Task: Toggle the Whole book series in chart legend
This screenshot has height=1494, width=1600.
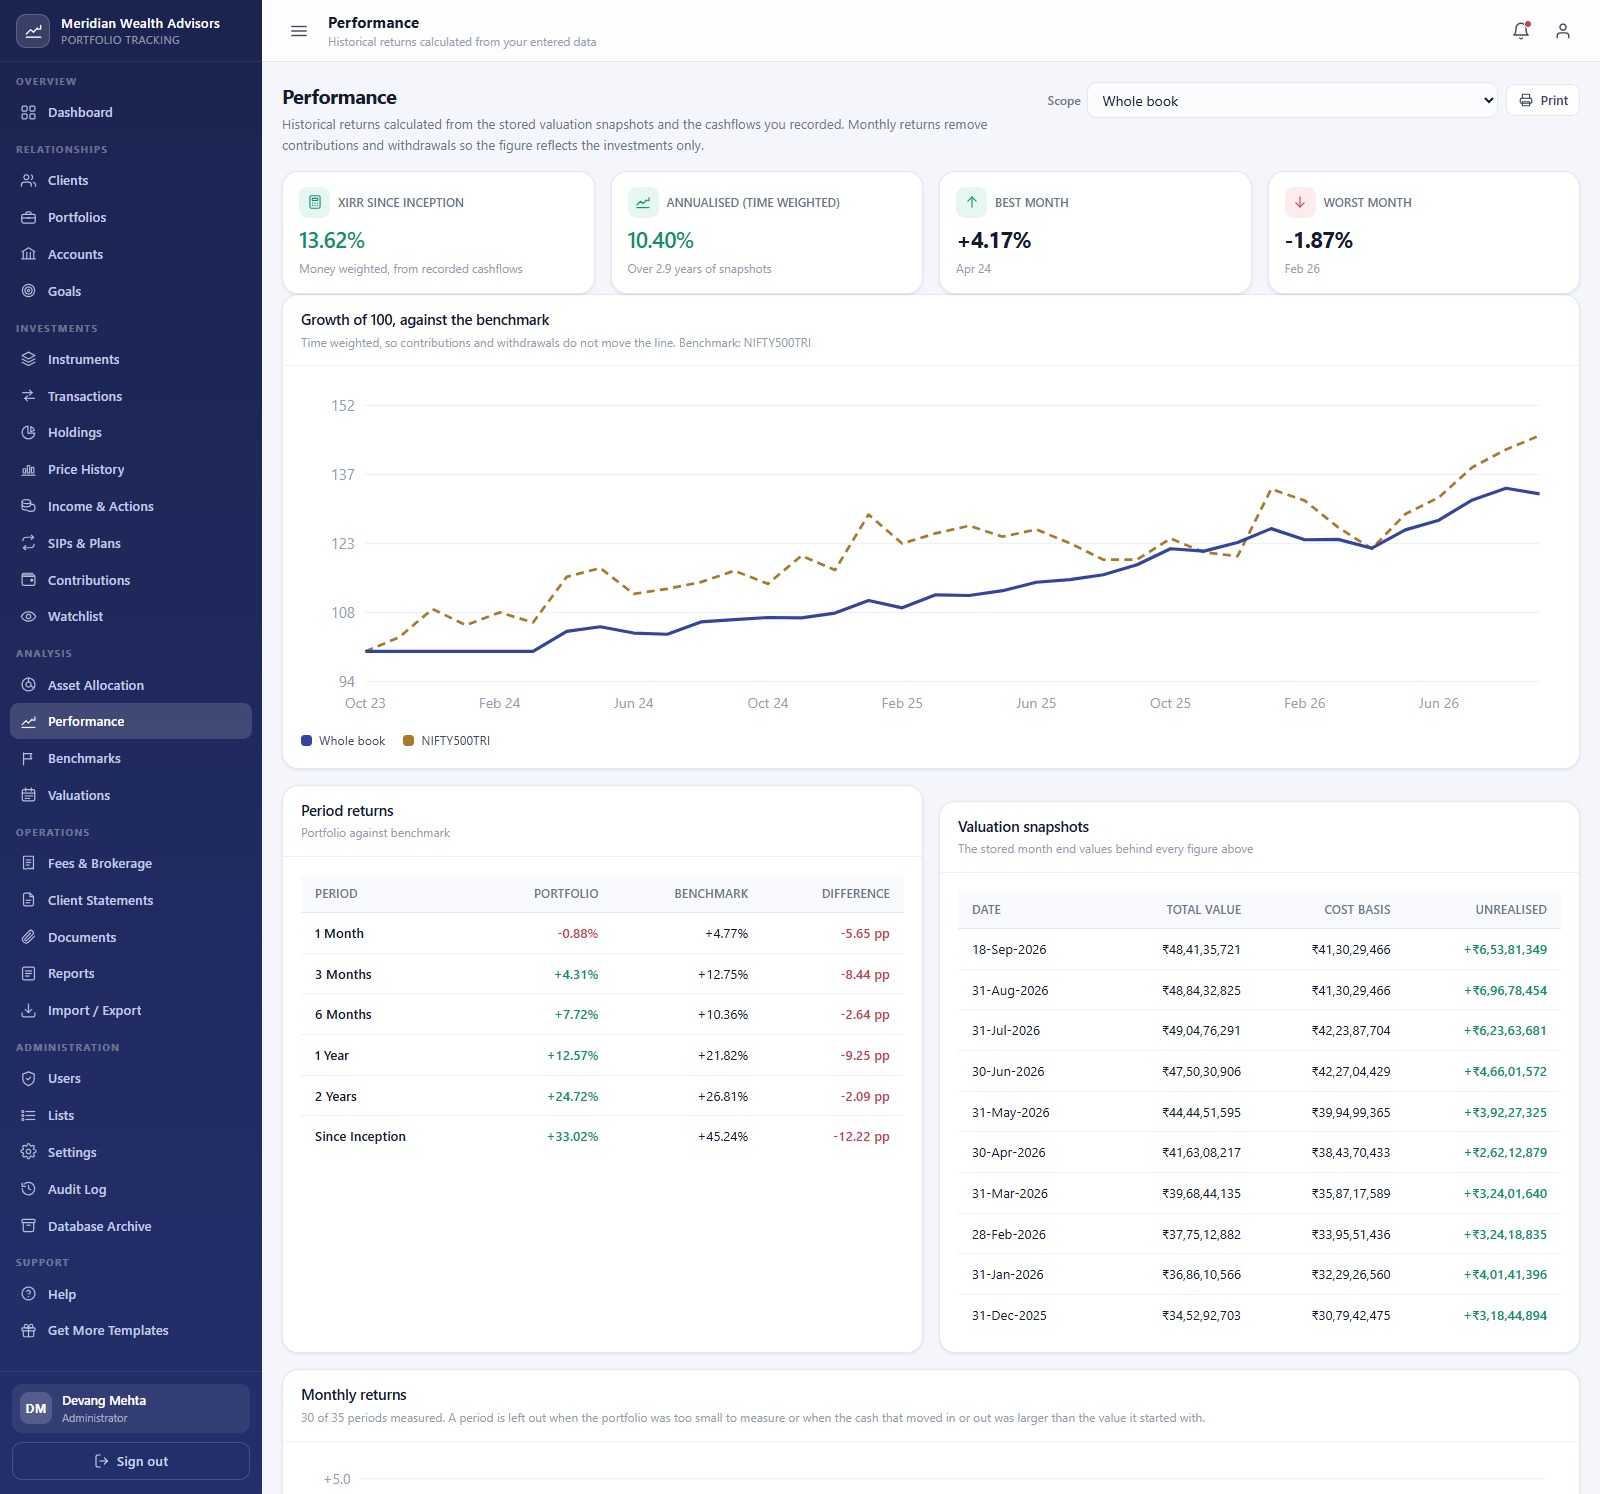Action: pos(343,741)
